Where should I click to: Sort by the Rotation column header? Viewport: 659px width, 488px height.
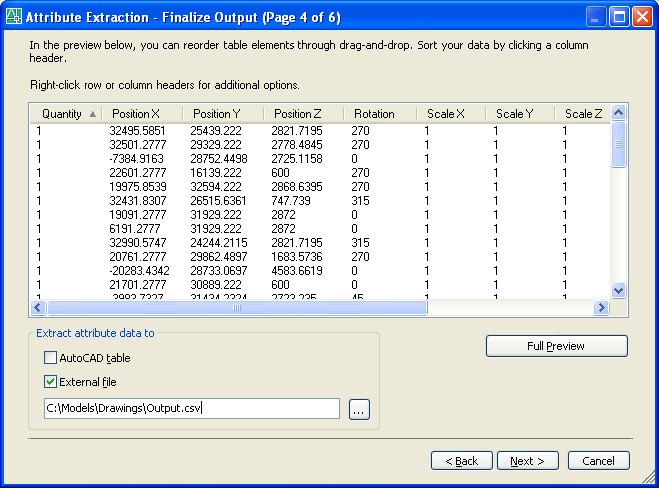tap(380, 114)
